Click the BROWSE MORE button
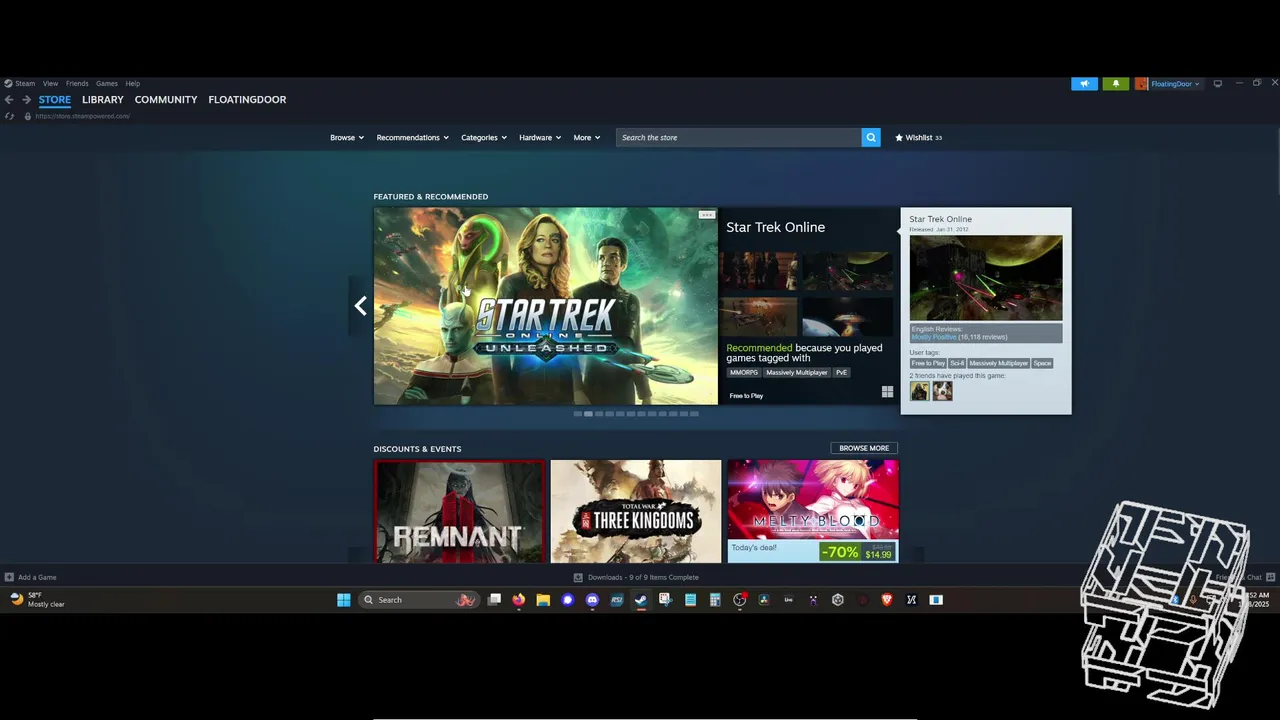The image size is (1280, 720). [864, 448]
